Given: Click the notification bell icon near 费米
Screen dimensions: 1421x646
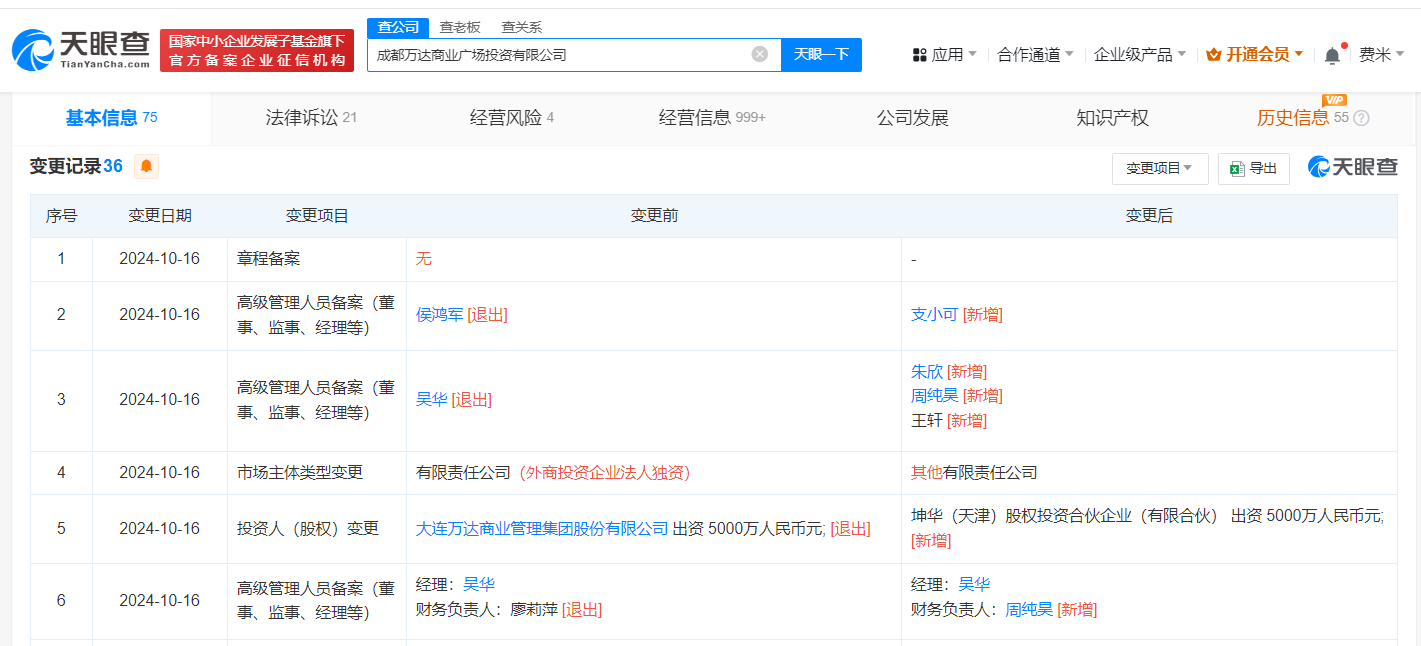Looking at the screenshot, I should [x=1331, y=54].
